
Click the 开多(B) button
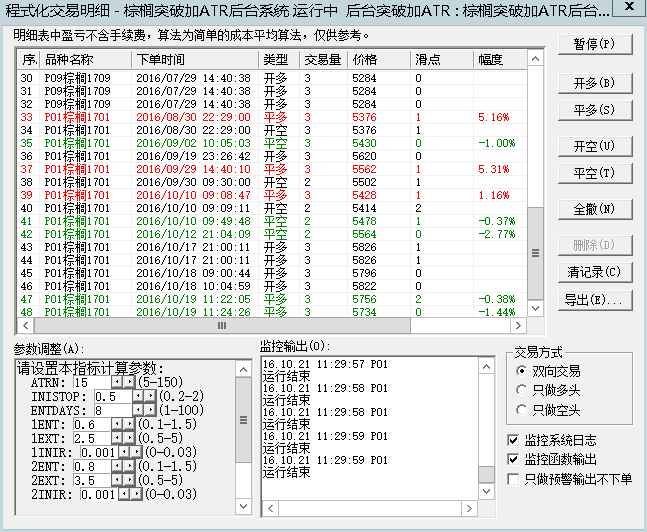click(x=594, y=82)
